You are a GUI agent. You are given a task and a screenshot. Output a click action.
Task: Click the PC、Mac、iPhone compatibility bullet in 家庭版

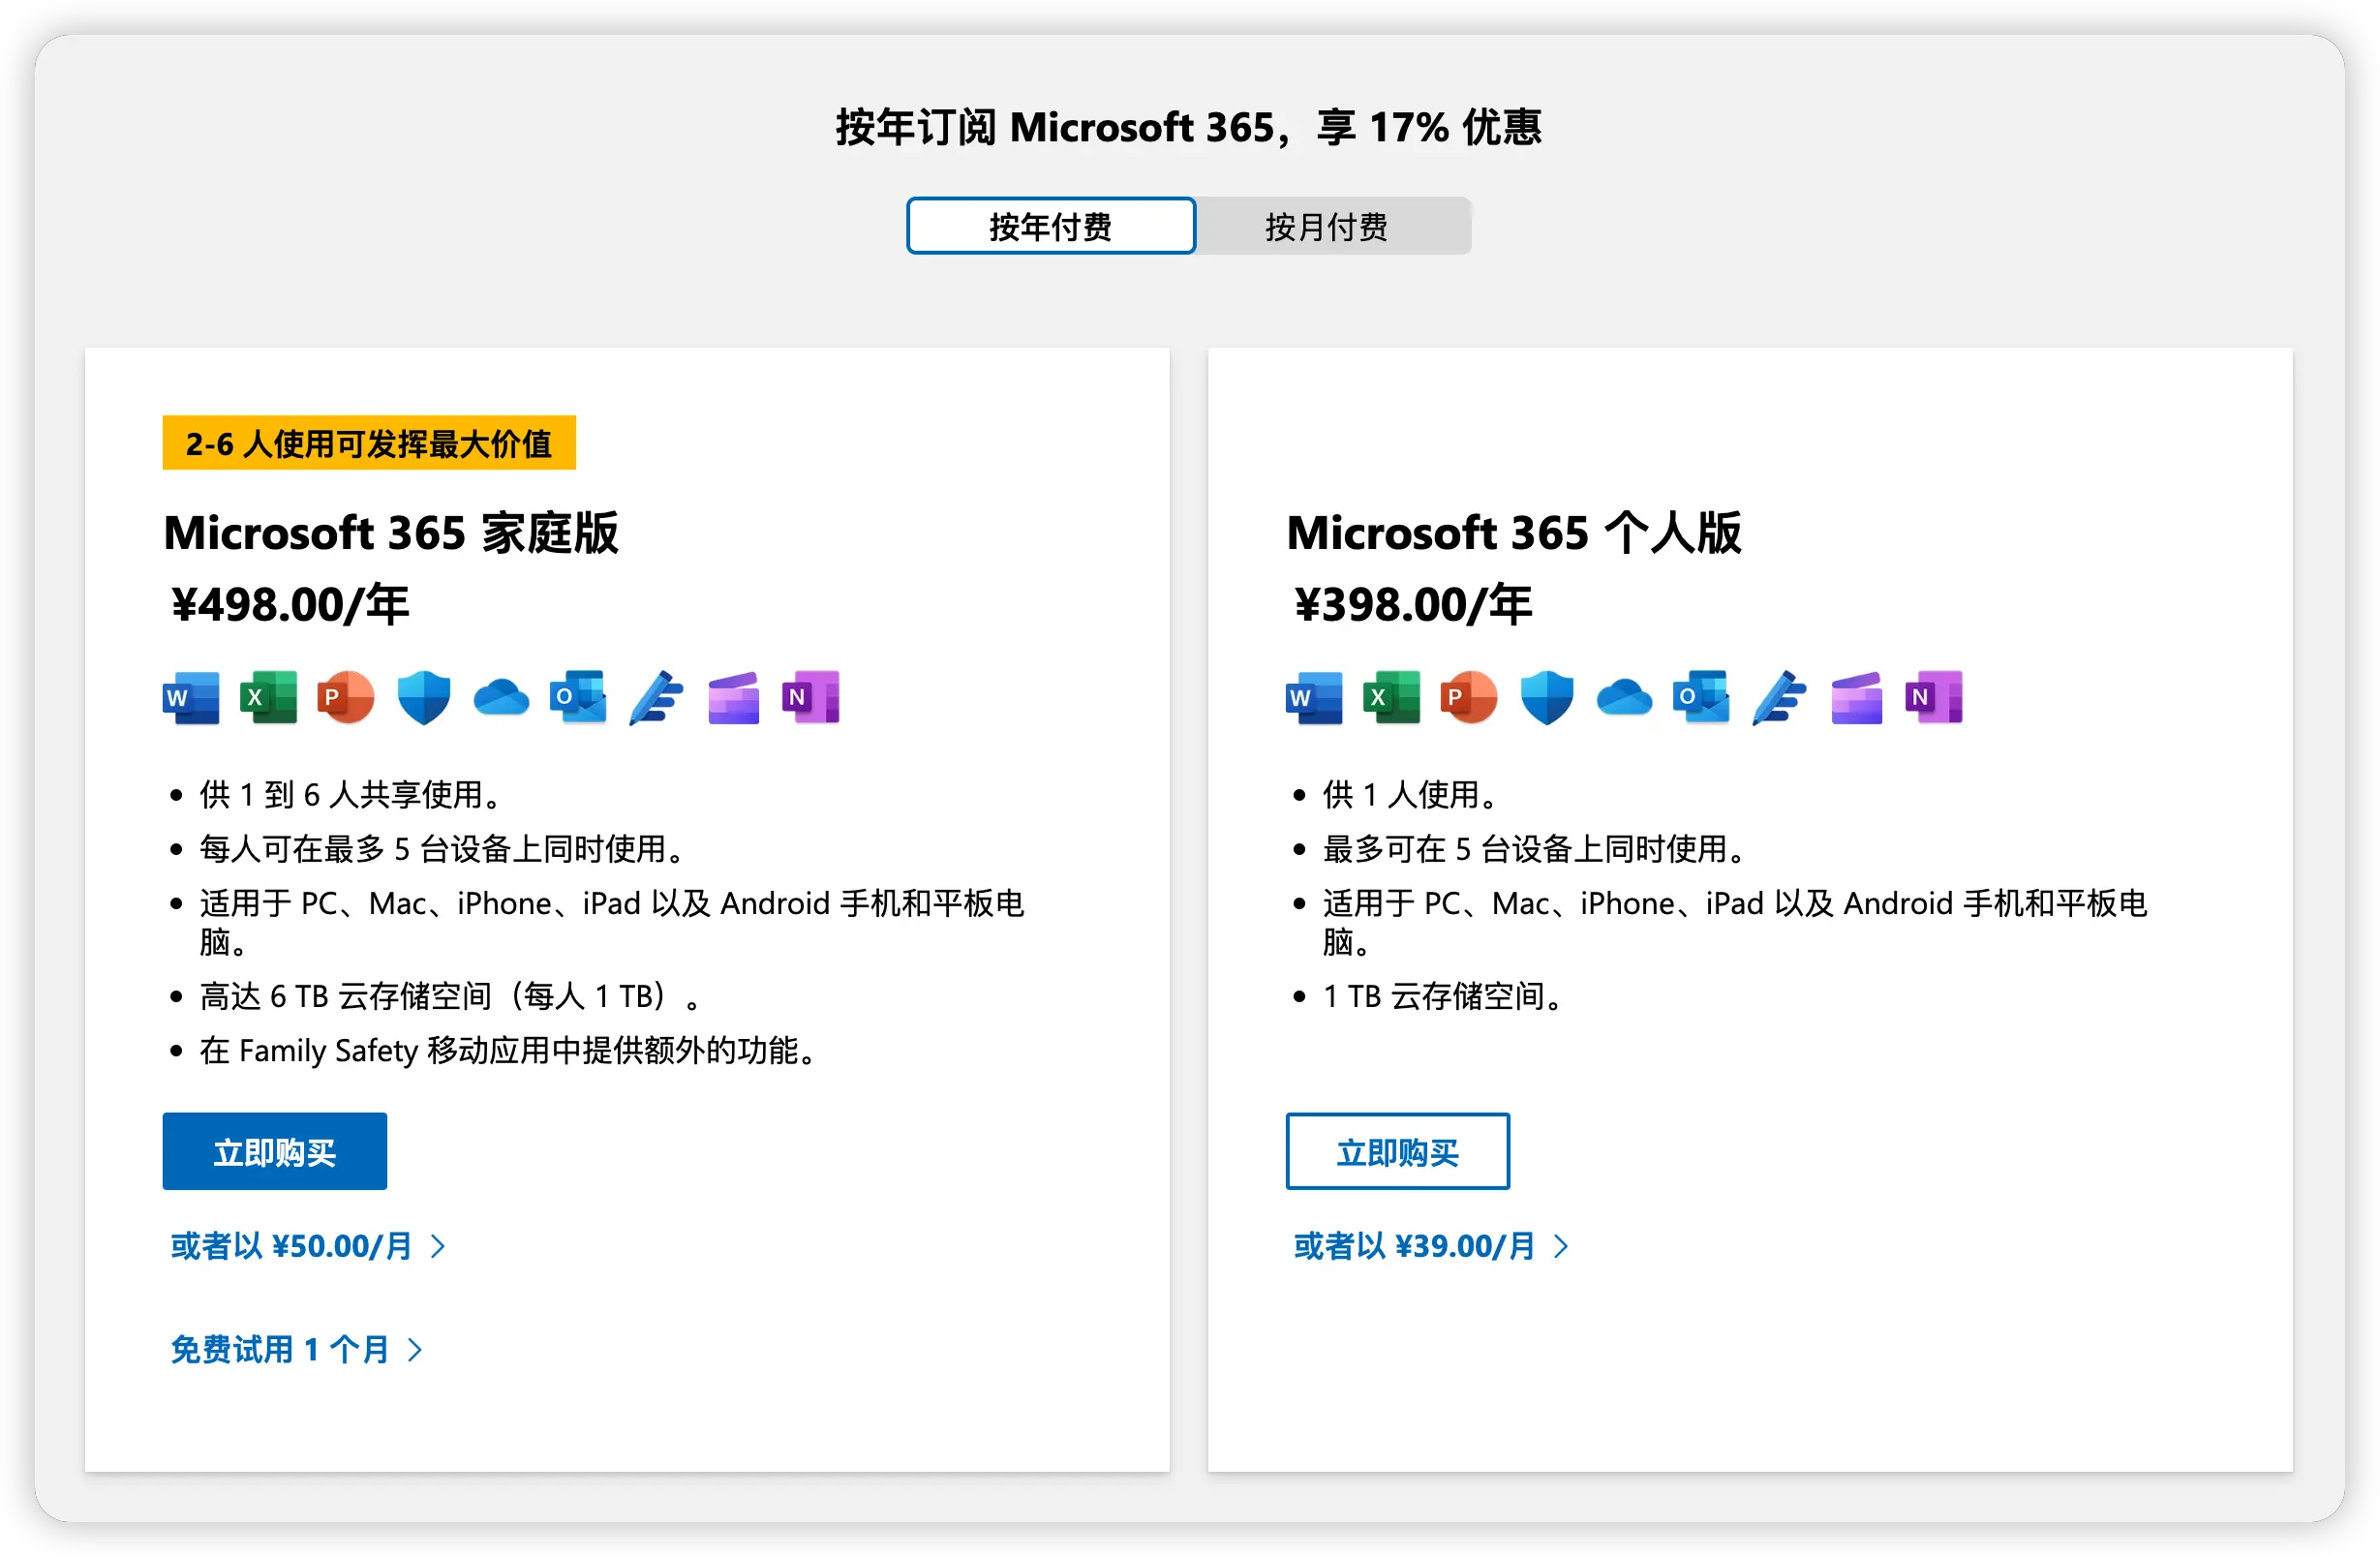[x=612, y=922]
